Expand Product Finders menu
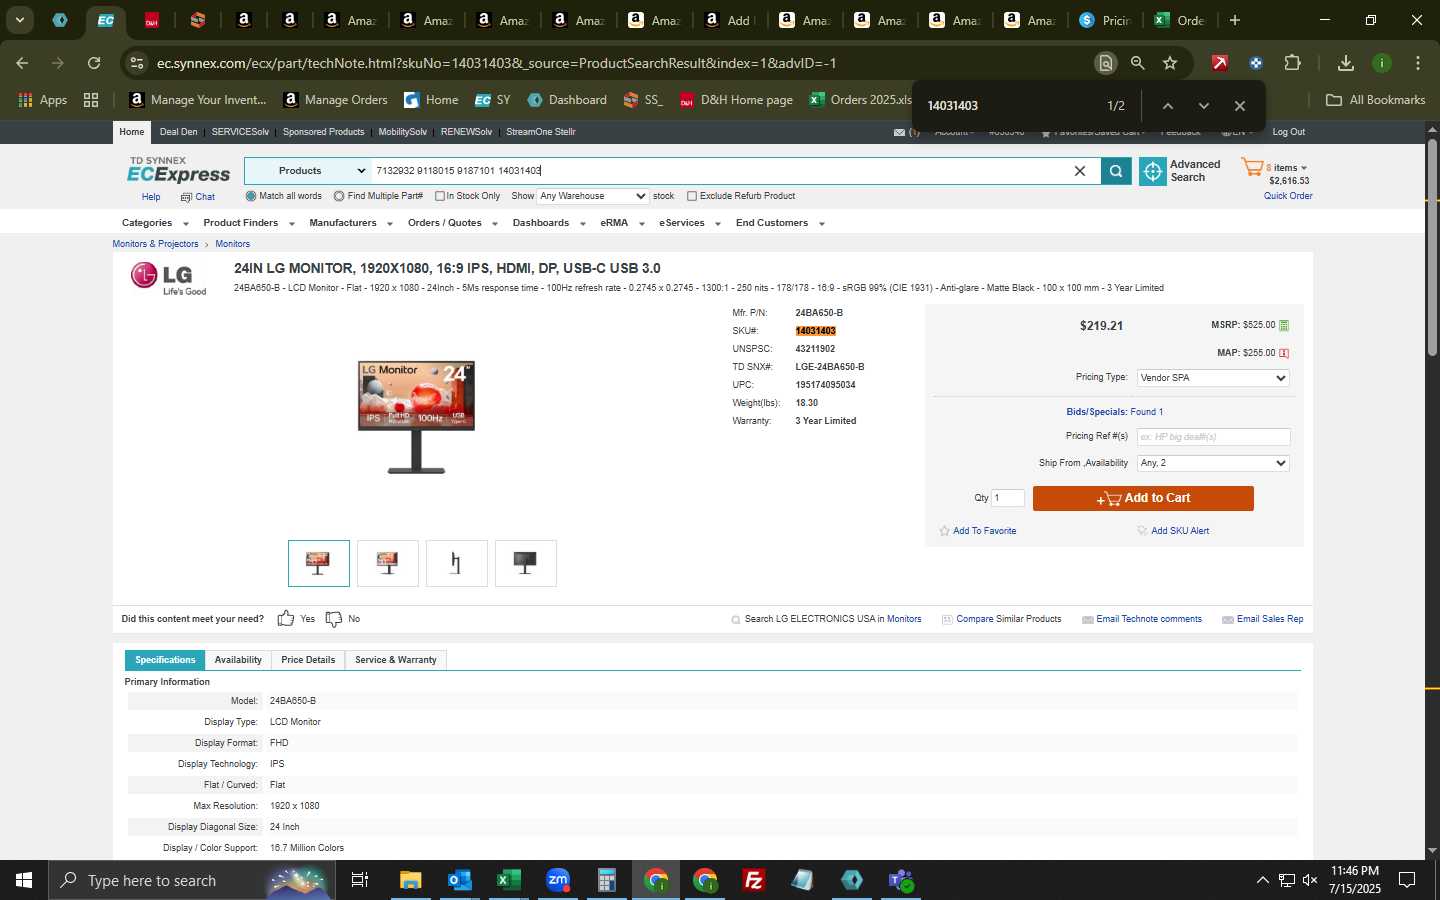Image resolution: width=1440 pixels, height=900 pixels. point(249,223)
